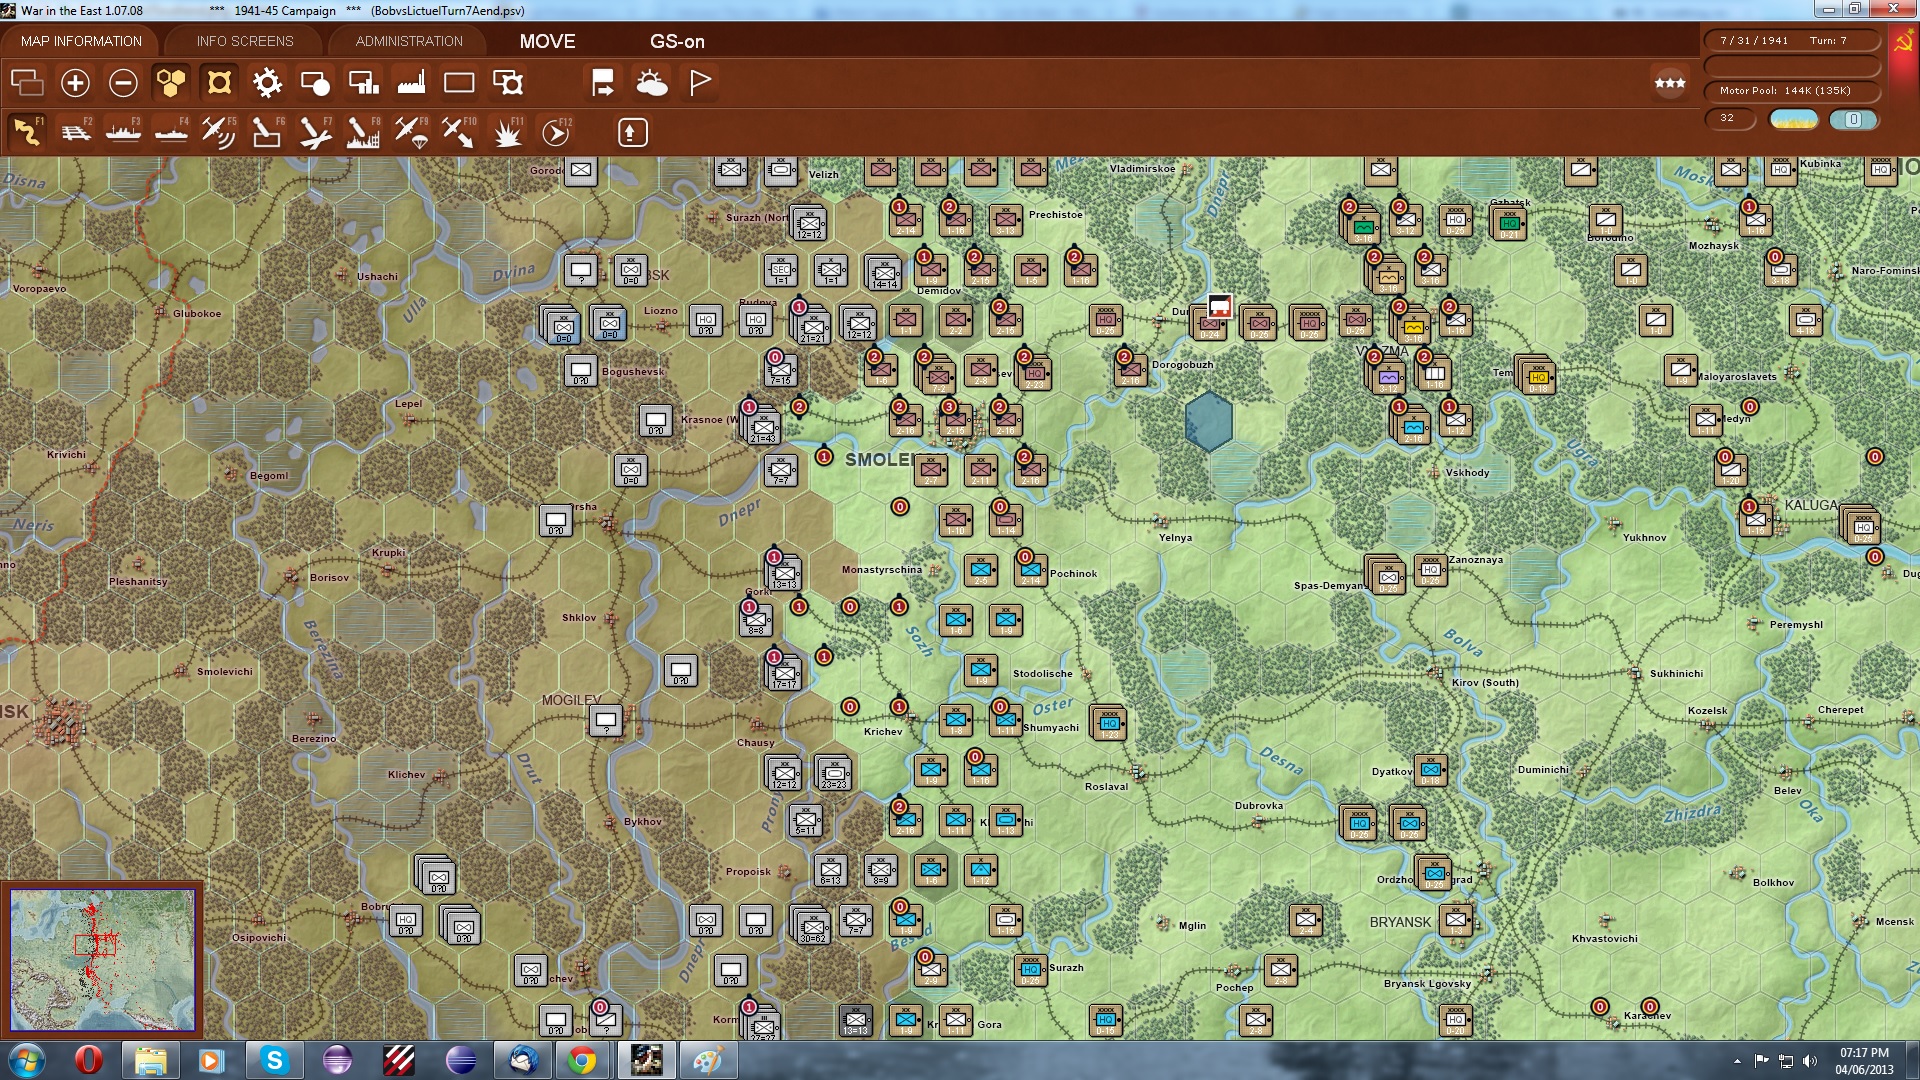The image size is (1920, 1080).
Task: Select the F11 explosion mode icon
Action: tap(507, 132)
